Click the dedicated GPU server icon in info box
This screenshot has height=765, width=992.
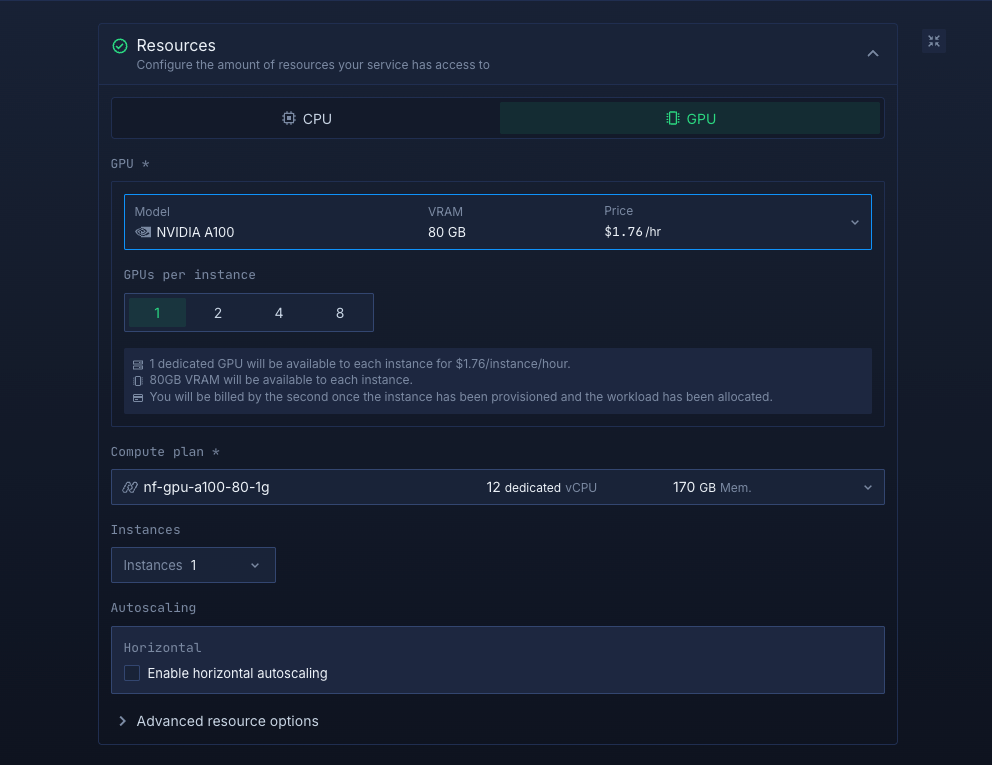138,365
